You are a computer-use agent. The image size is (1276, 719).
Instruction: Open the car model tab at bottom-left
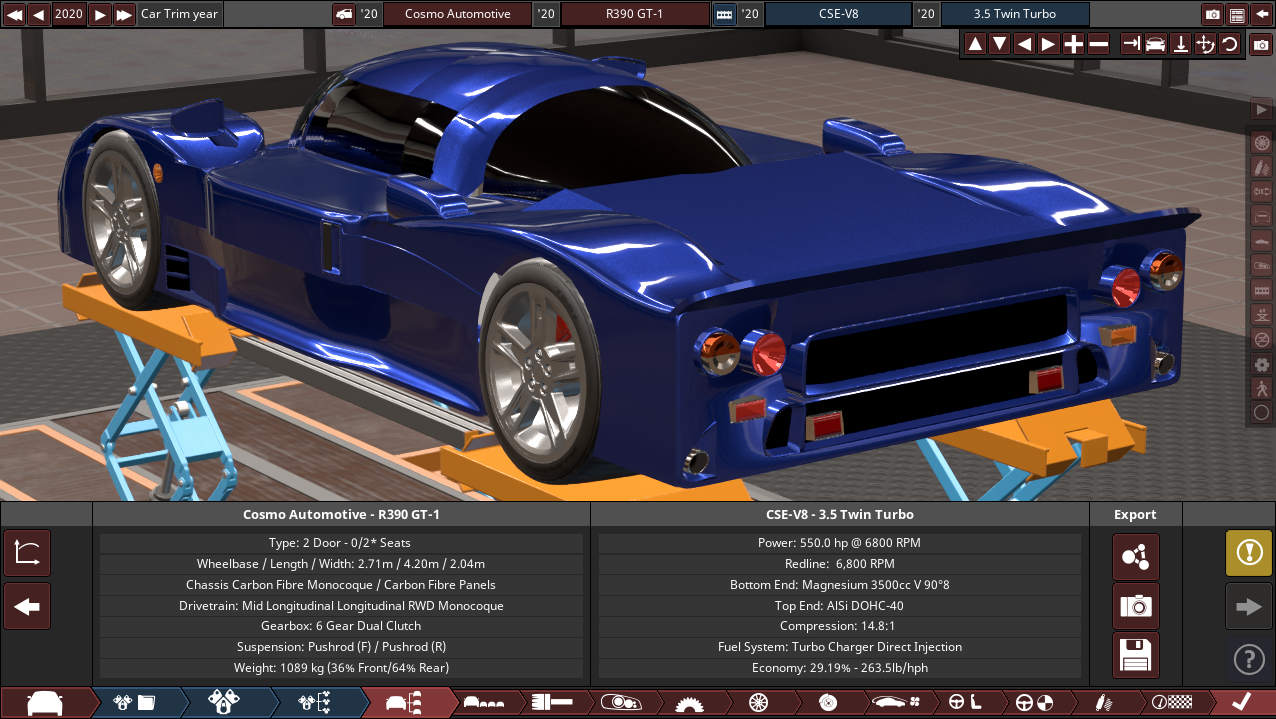44,703
